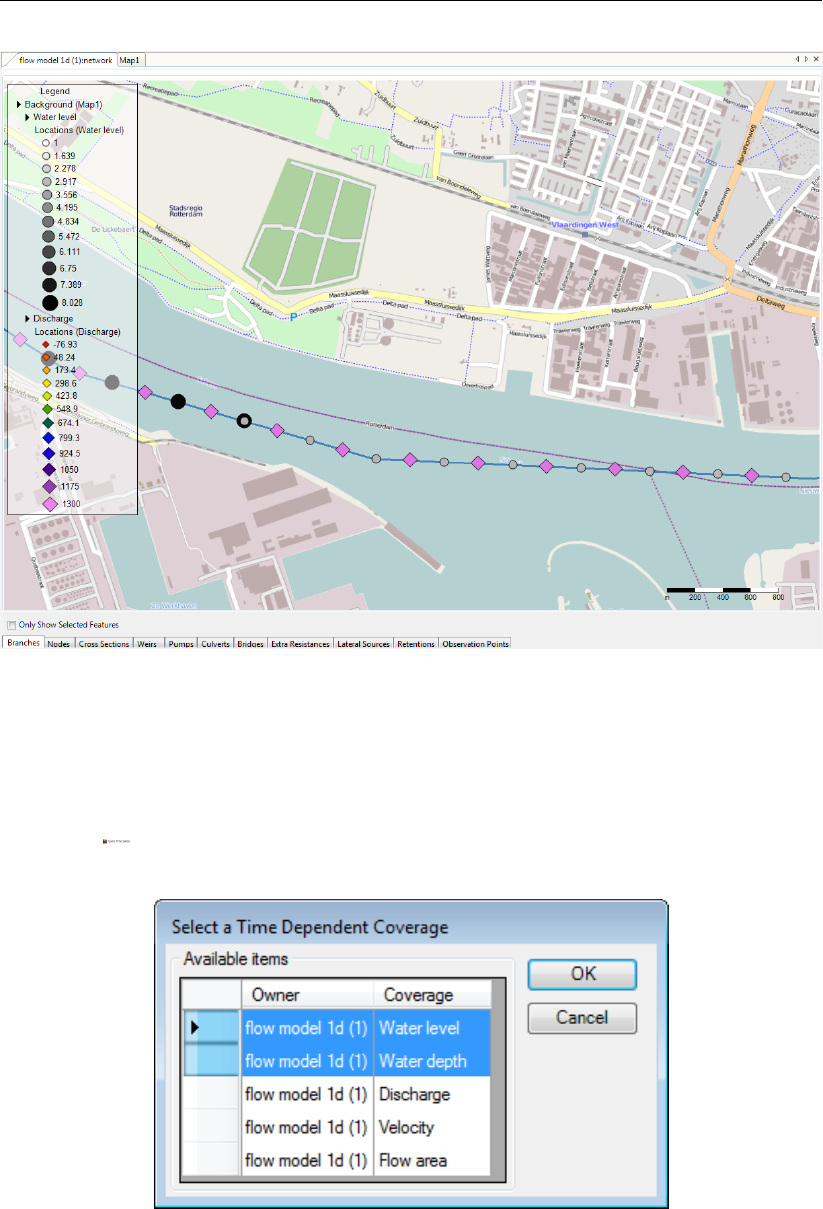Sort by the Coverage column header
The image size is (823, 1209).
click(x=432, y=995)
